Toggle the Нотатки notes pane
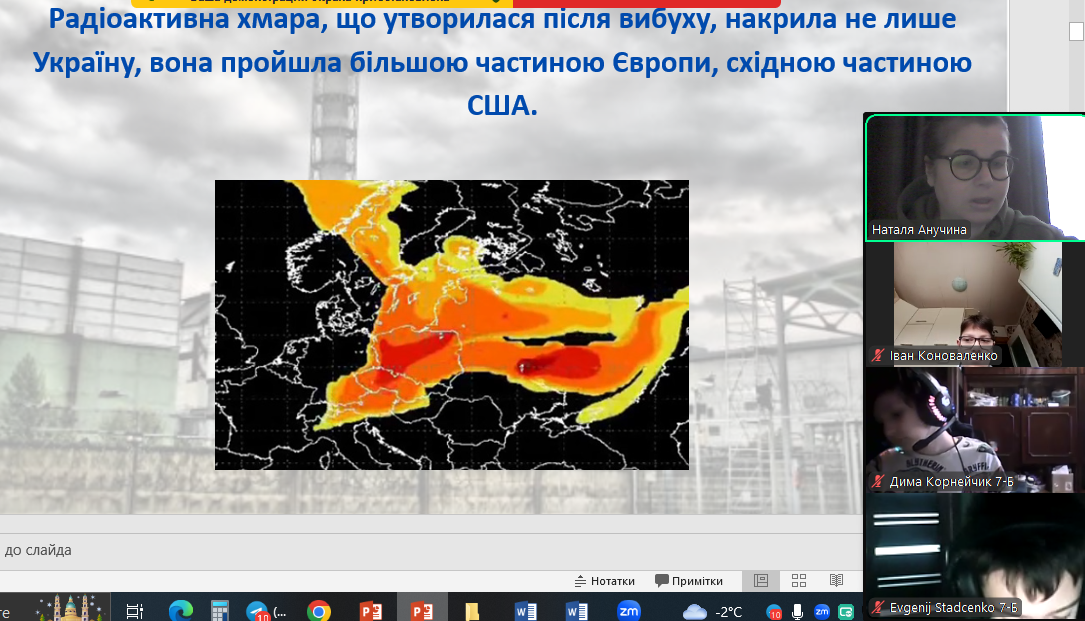Screen dimensions: 1085x621 pyautogui.click(x=605, y=581)
